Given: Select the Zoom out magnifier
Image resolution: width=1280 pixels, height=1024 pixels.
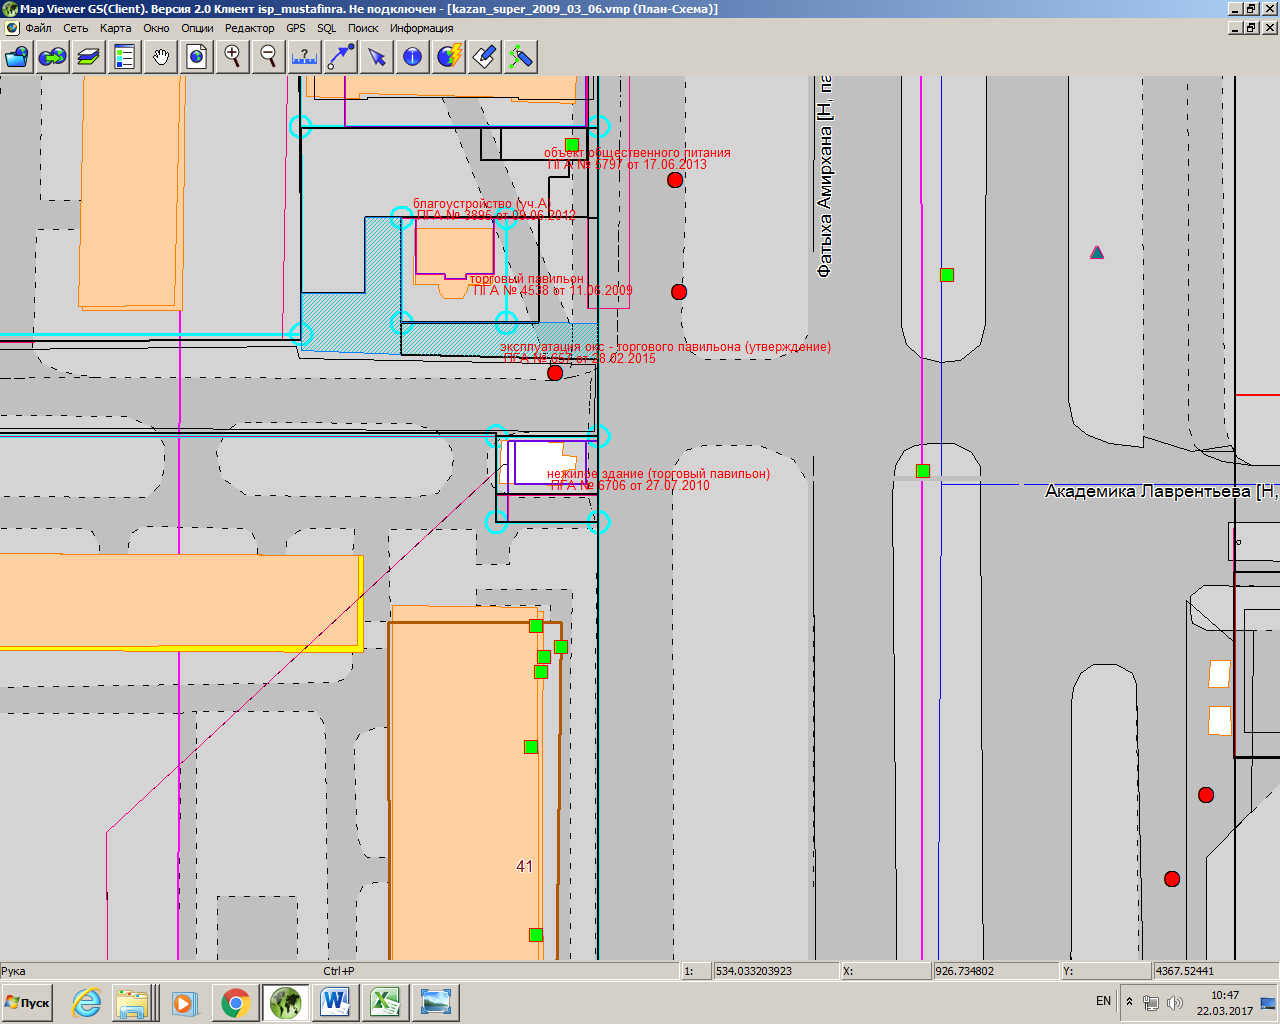Looking at the screenshot, I should click(x=269, y=57).
